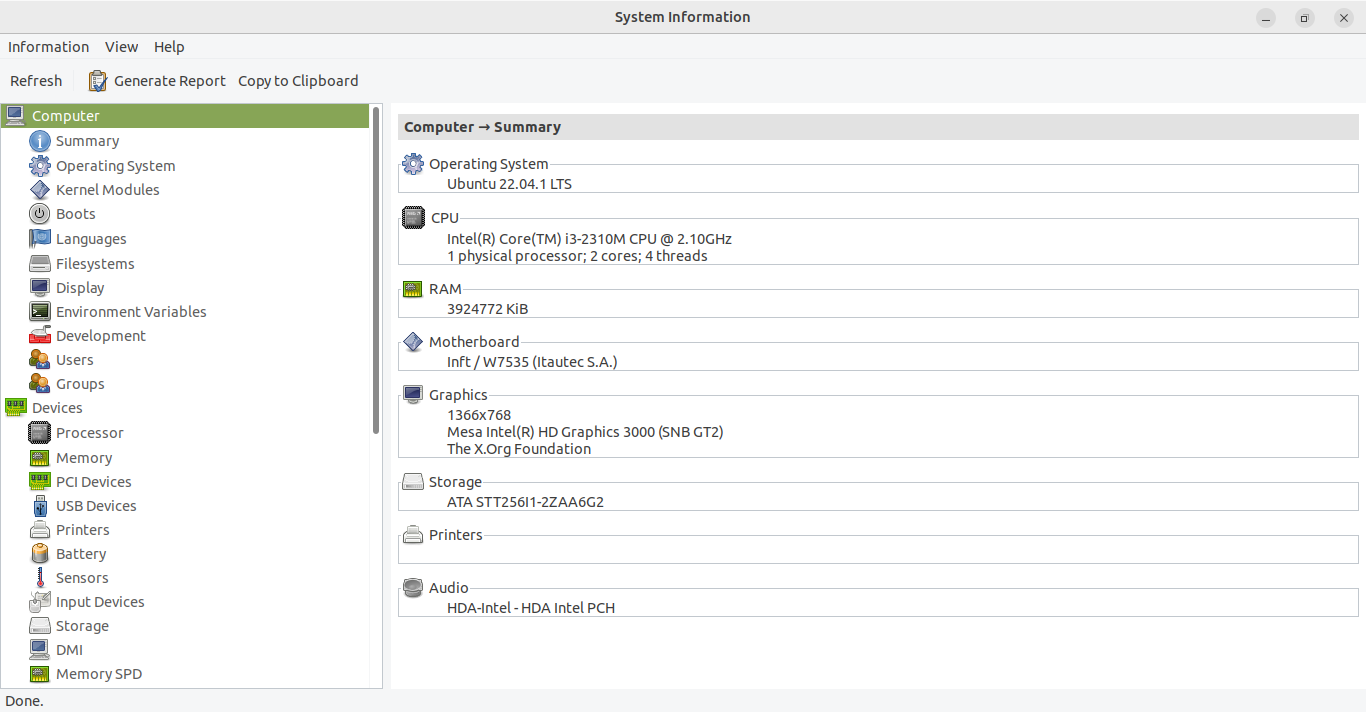
Task: Click the Summary info icon in sidebar
Action: (x=40, y=141)
